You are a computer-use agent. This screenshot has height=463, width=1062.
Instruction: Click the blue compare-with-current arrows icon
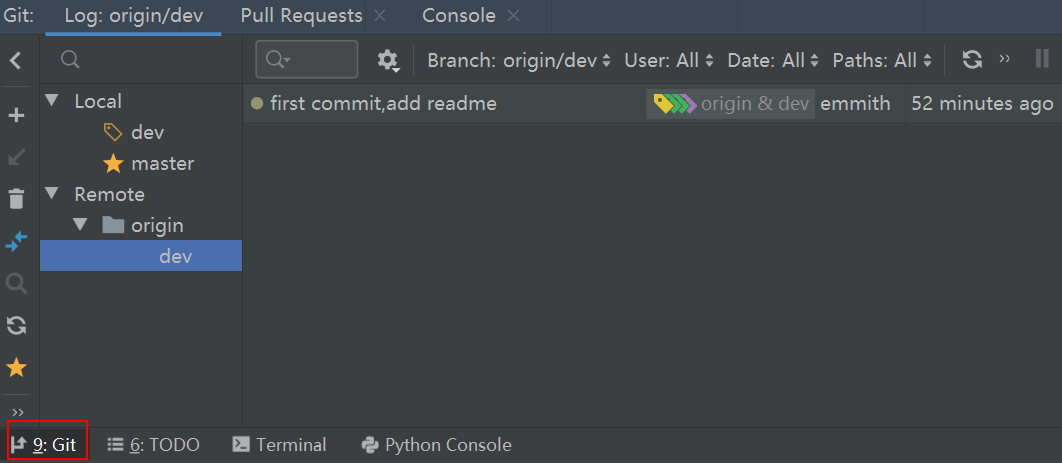16,241
